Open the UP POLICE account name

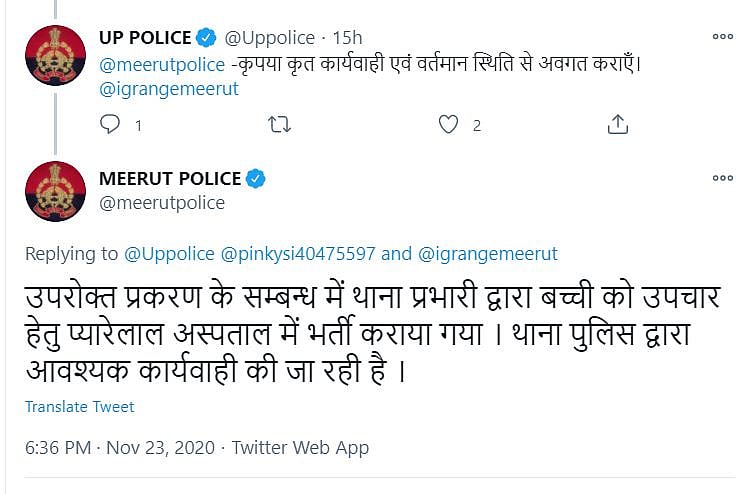point(145,39)
